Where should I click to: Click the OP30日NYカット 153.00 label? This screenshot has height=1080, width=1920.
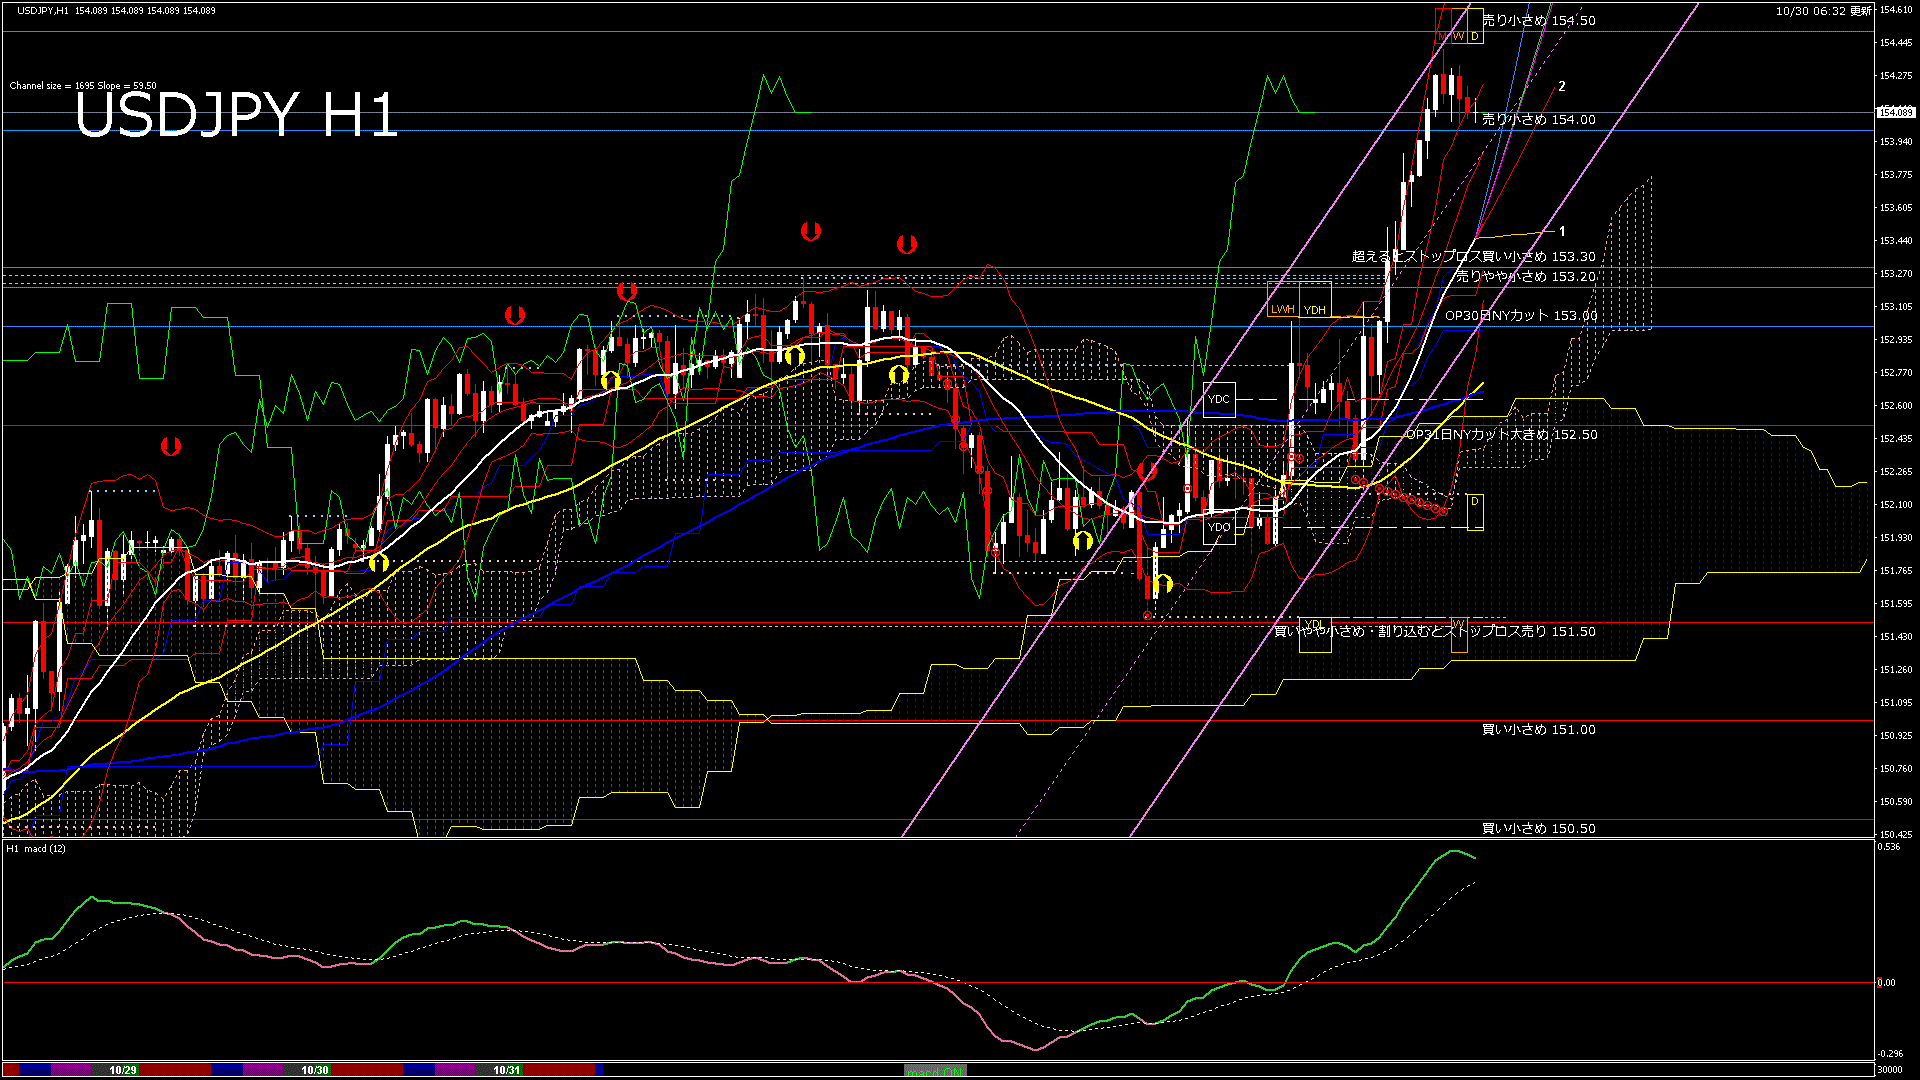pos(1520,315)
